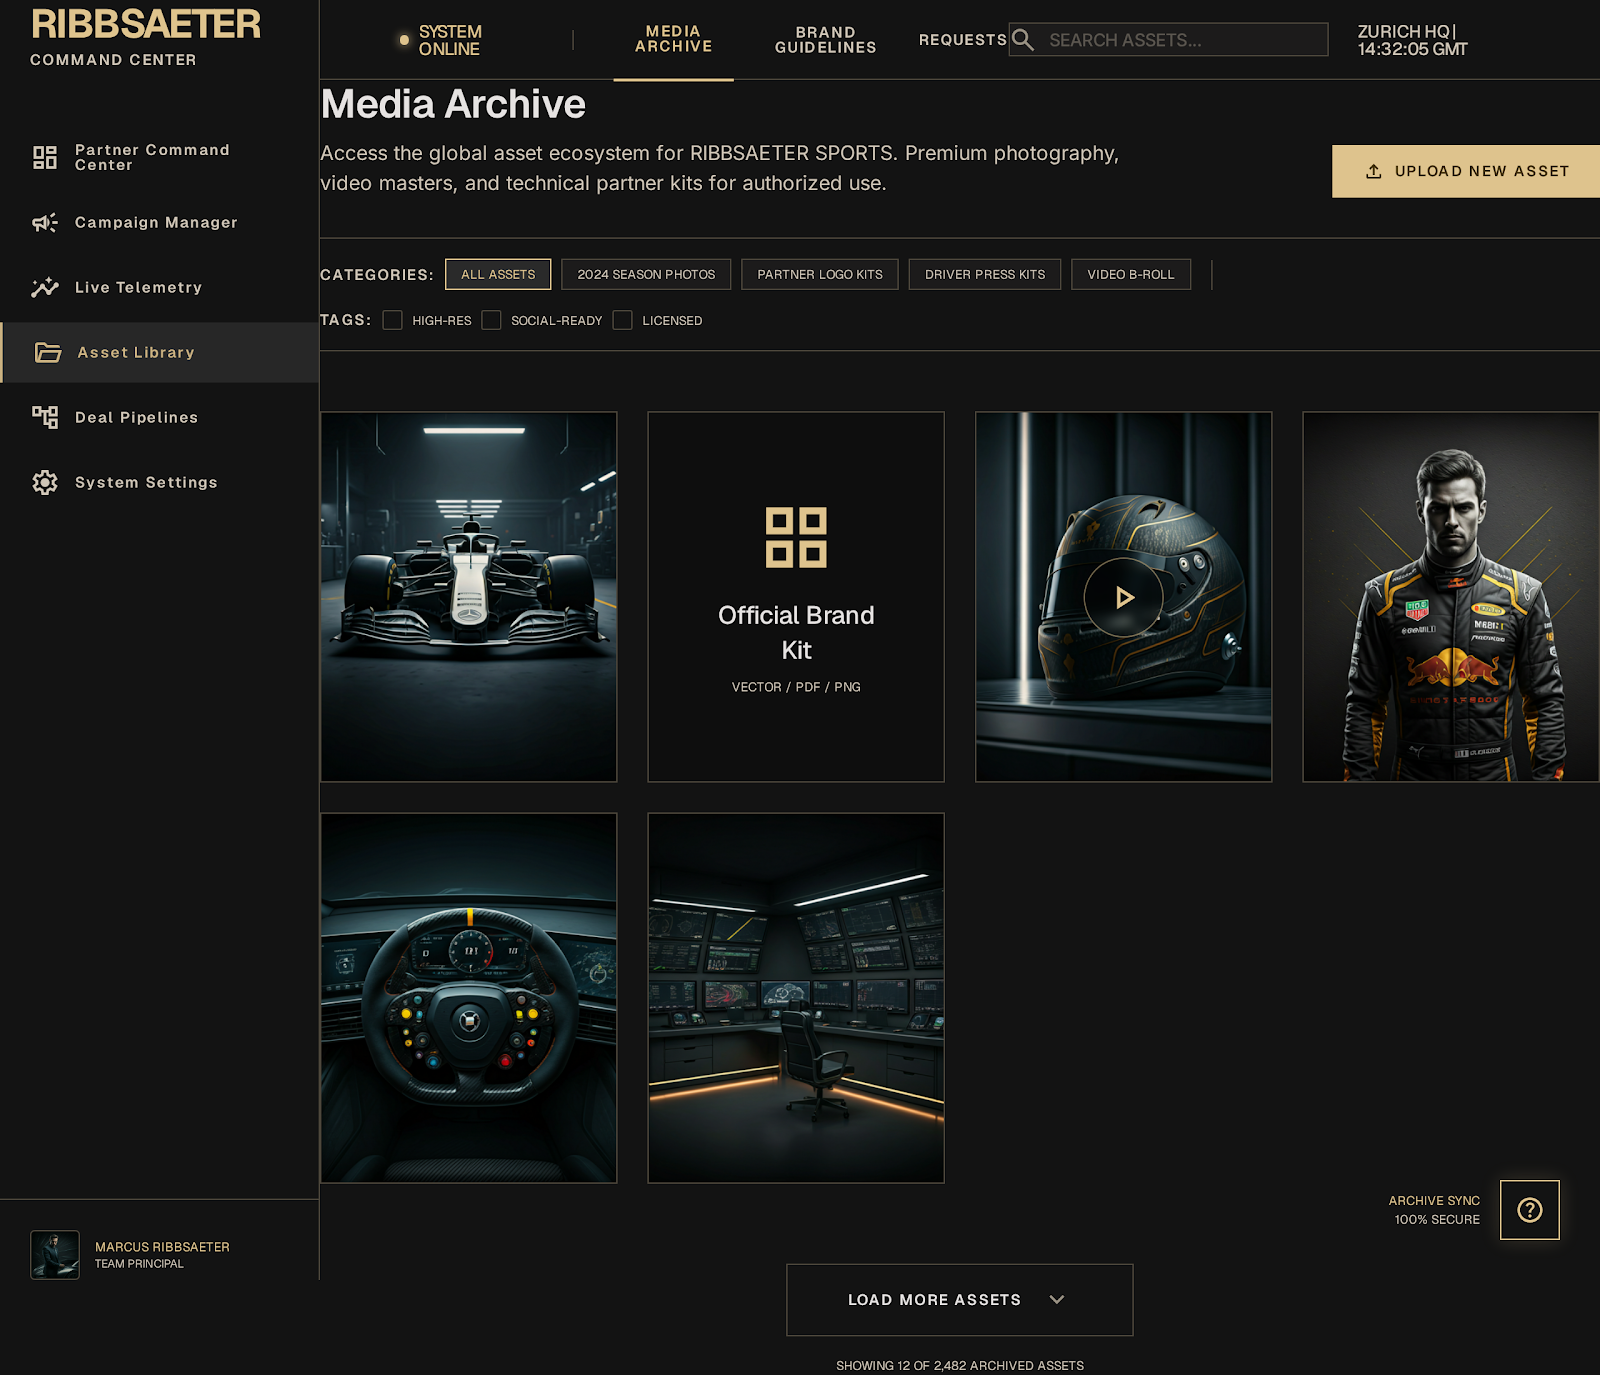
Task: Click 'VECTOR / PDF / PNG' label
Action: pos(796,687)
